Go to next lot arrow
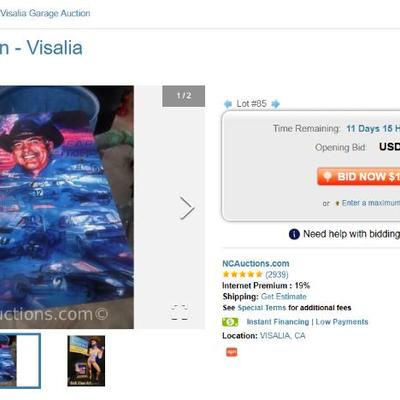Viewport: 400px width, 400px height. (x=275, y=104)
